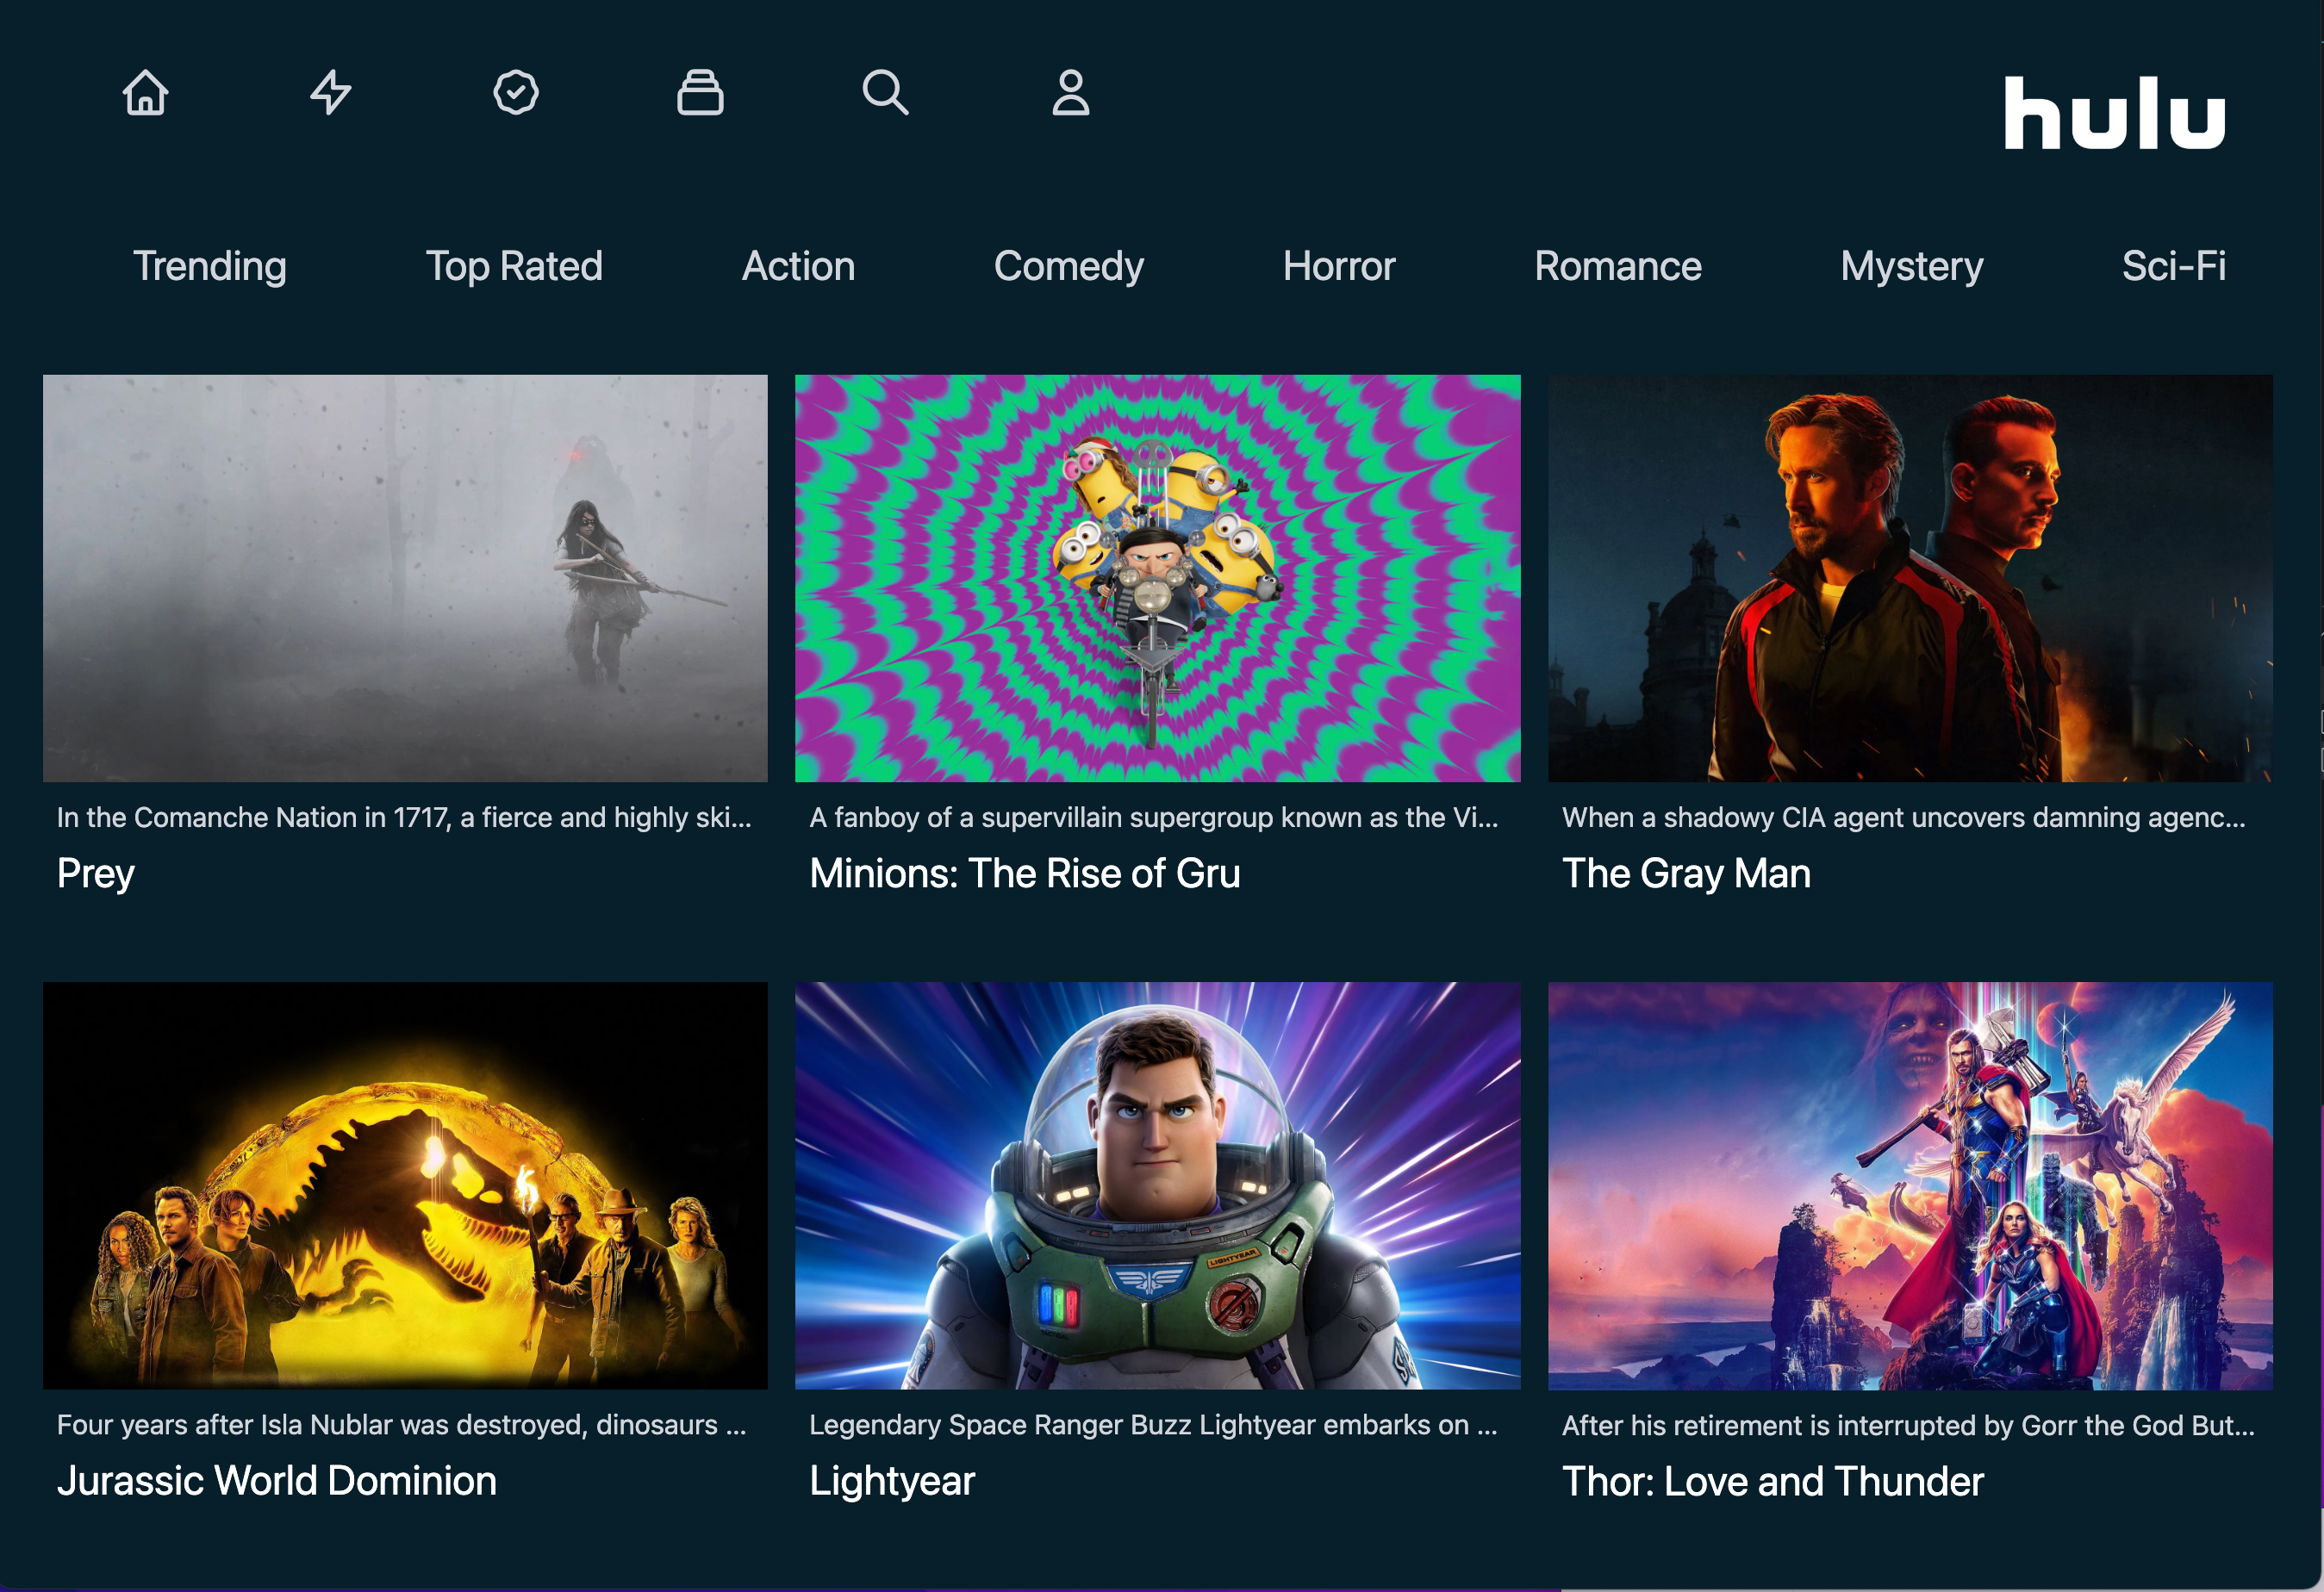Click the Verified badge check icon

pyautogui.click(x=516, y=93)
